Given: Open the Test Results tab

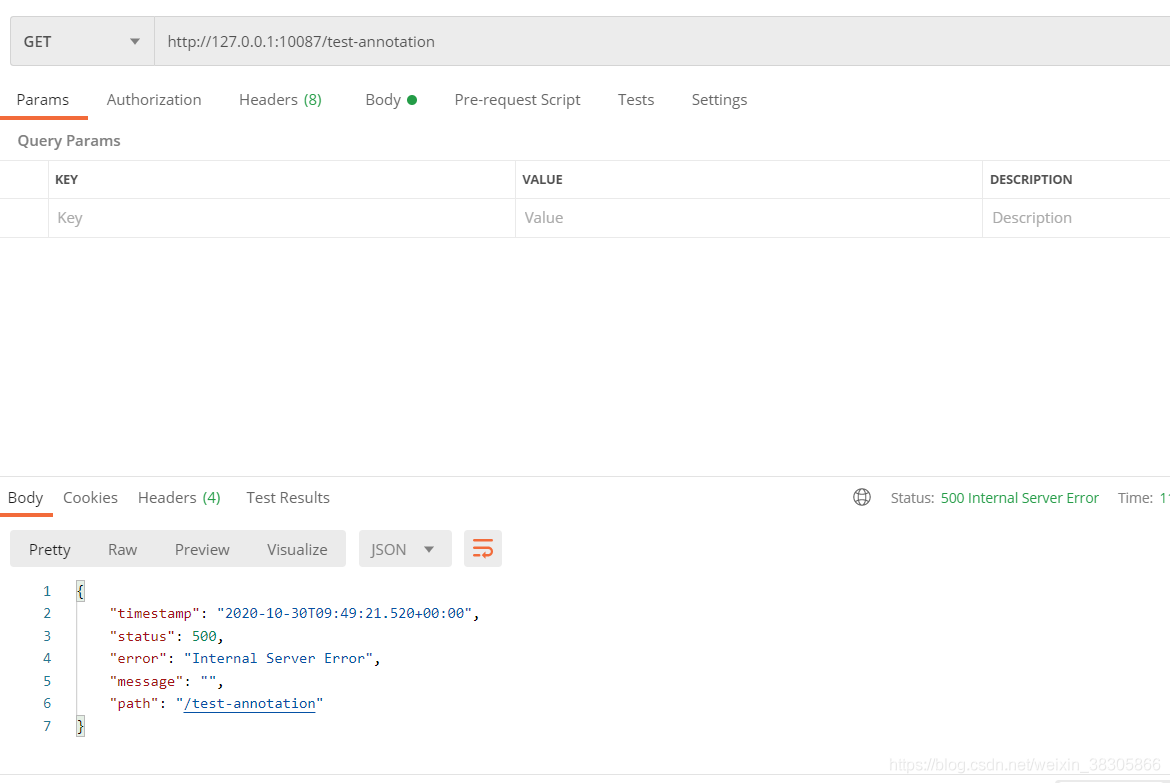Looking at the screenshot, I should 288,498.
